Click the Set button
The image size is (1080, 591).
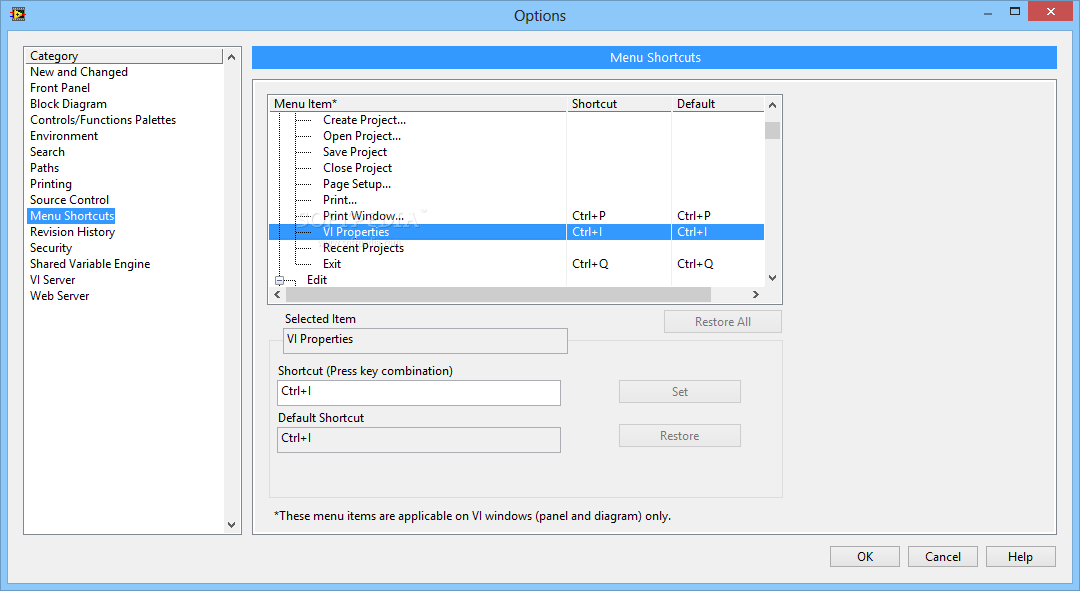coord(680,391)
